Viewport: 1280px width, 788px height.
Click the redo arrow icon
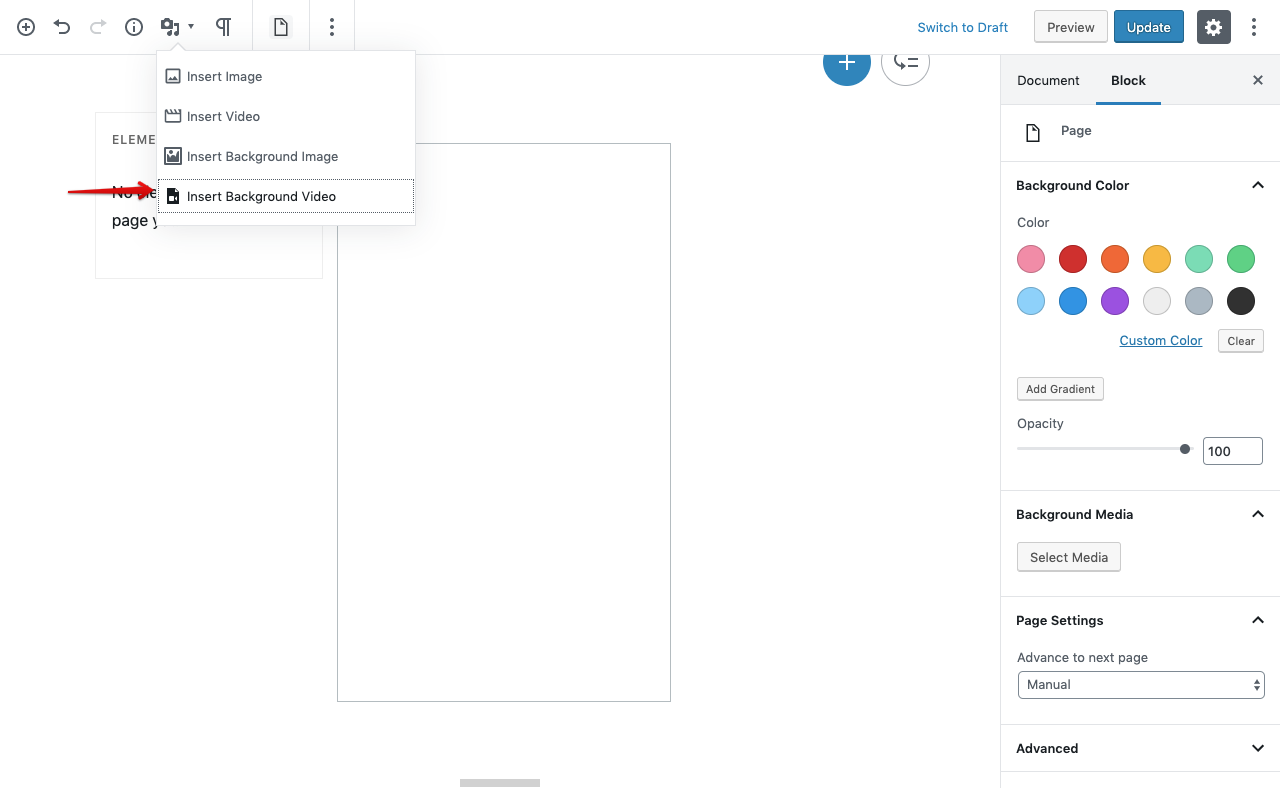pyautogui.click(x=98, y=27)
